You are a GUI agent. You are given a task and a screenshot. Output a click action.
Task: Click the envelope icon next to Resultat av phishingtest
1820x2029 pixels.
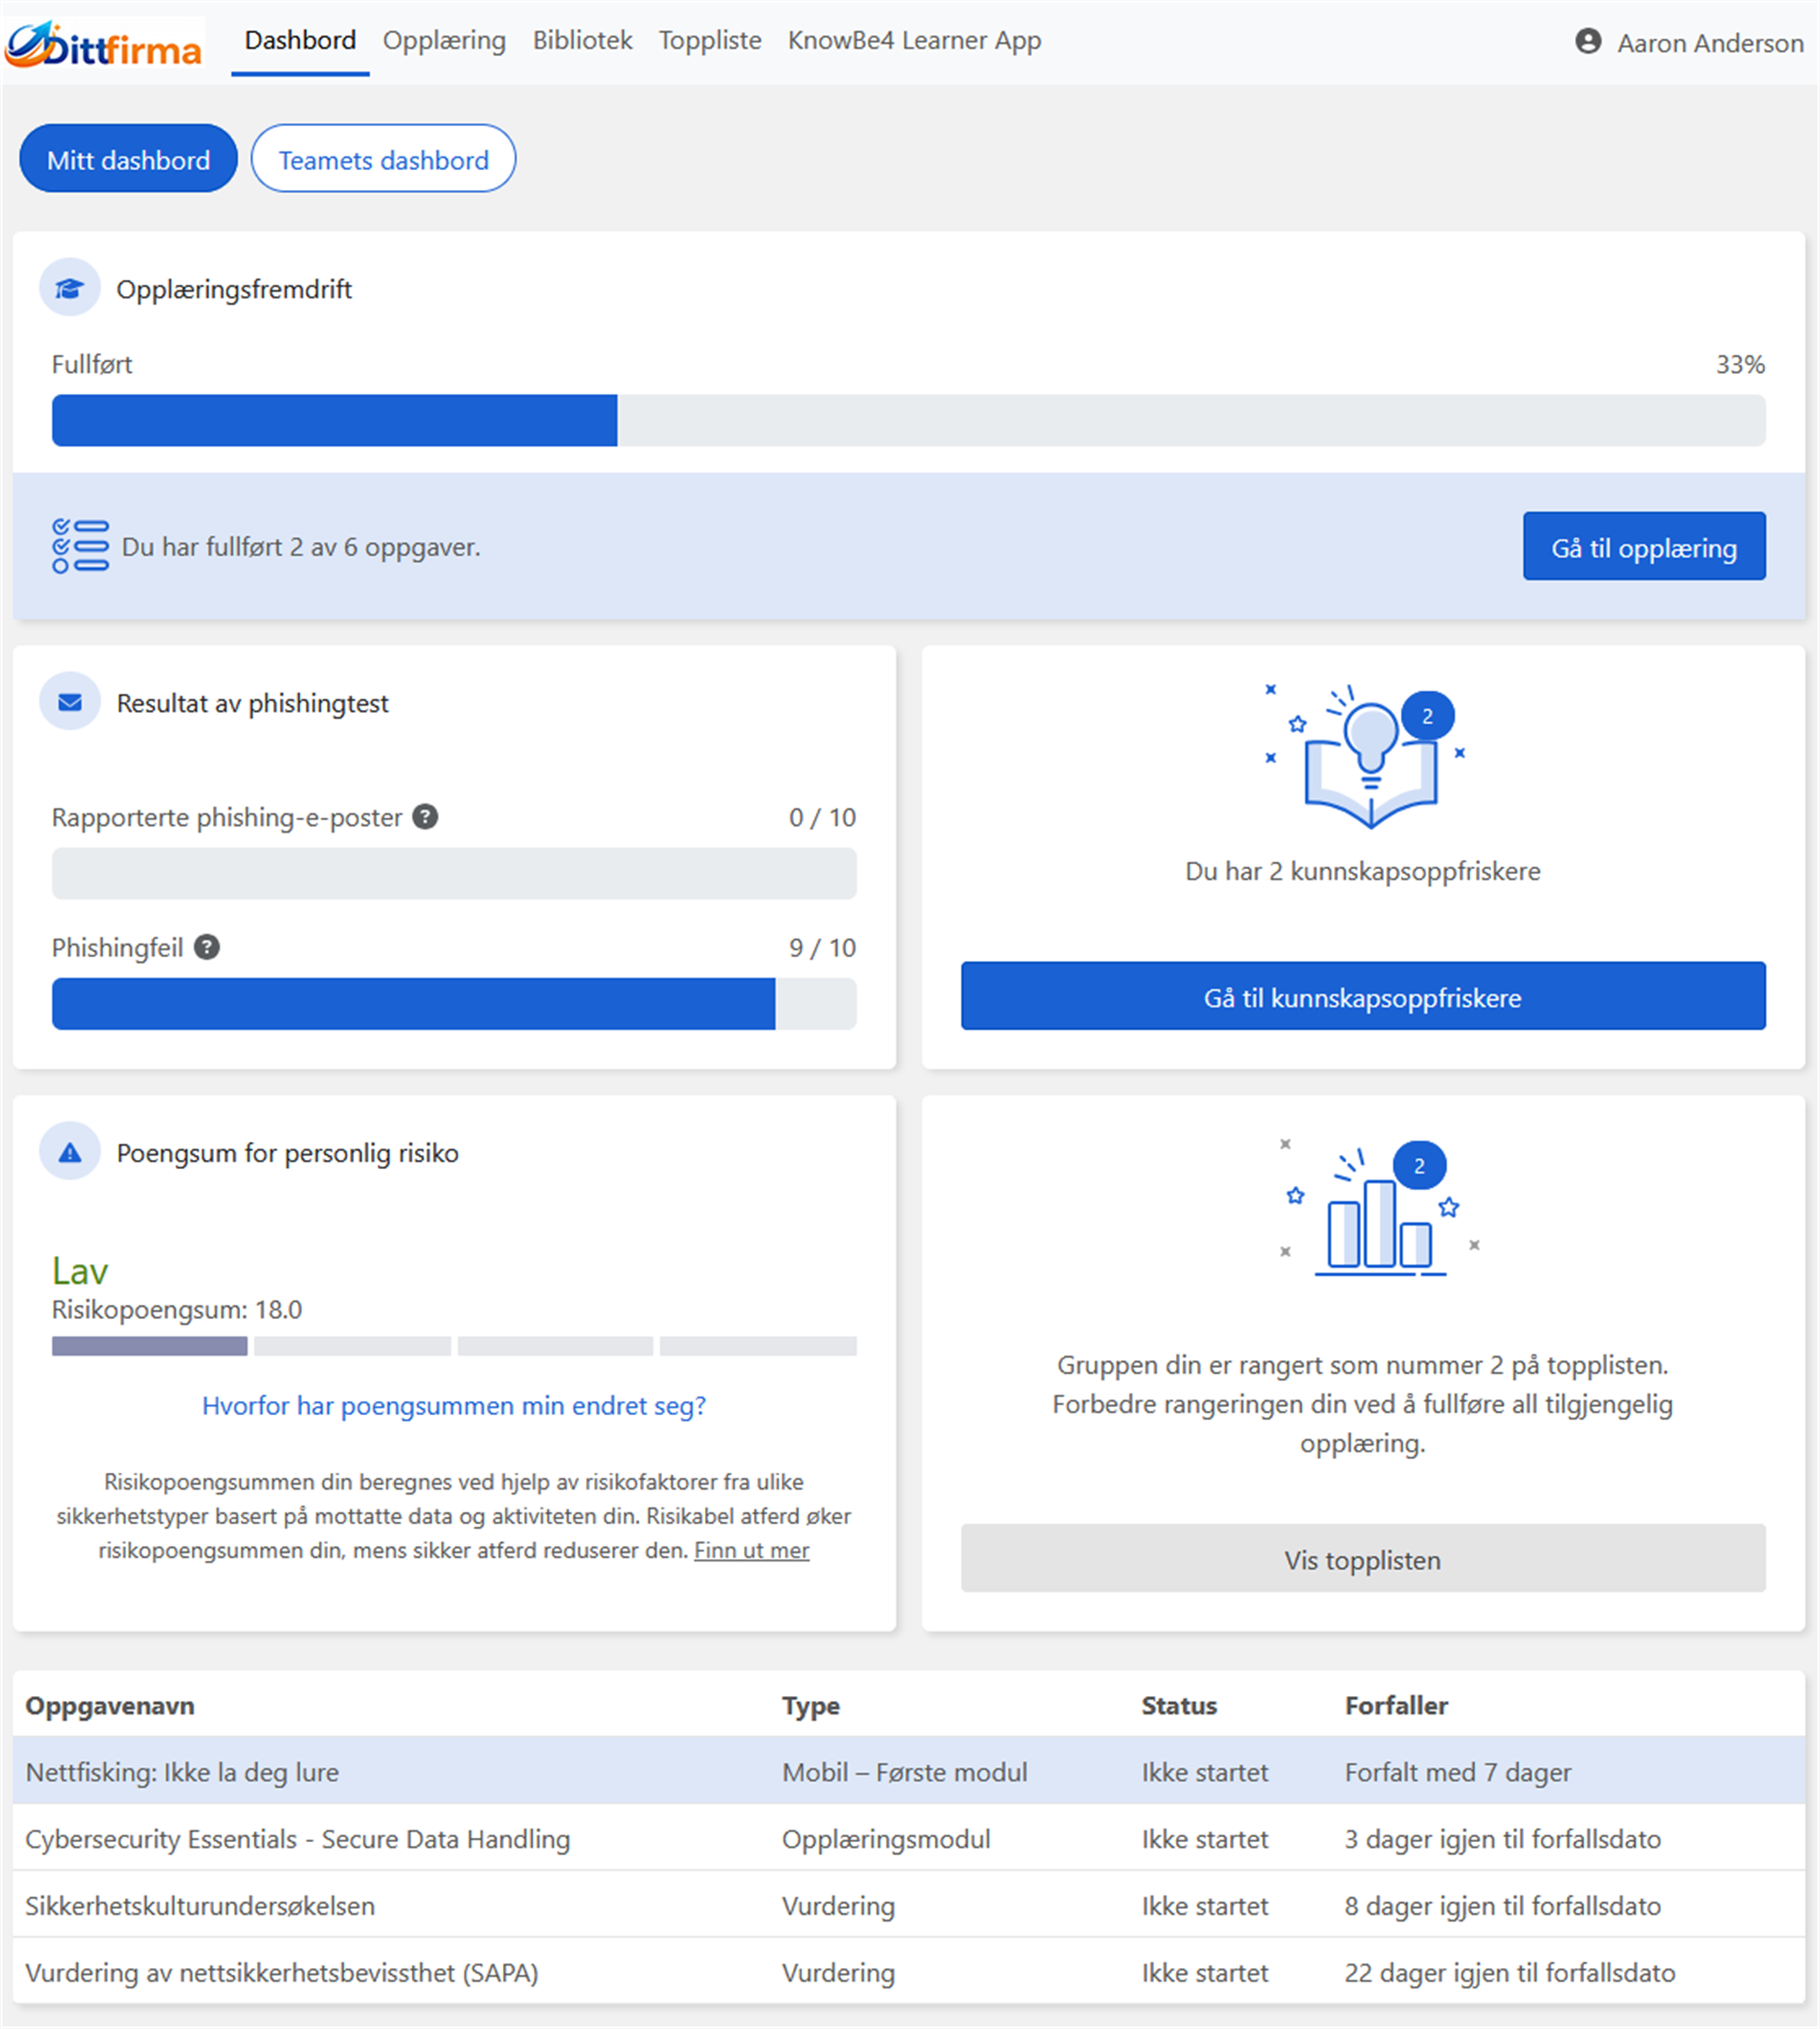(x=69, y=702)
